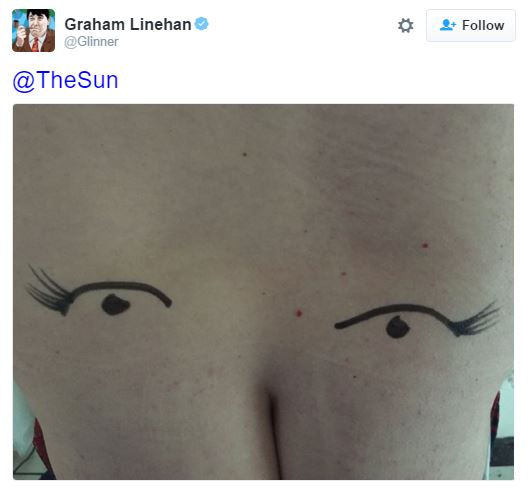Viewport: 528px width, 488px height.
Task: Follow Graham Linehan using the Follow button
Action: tap(470, 26)
